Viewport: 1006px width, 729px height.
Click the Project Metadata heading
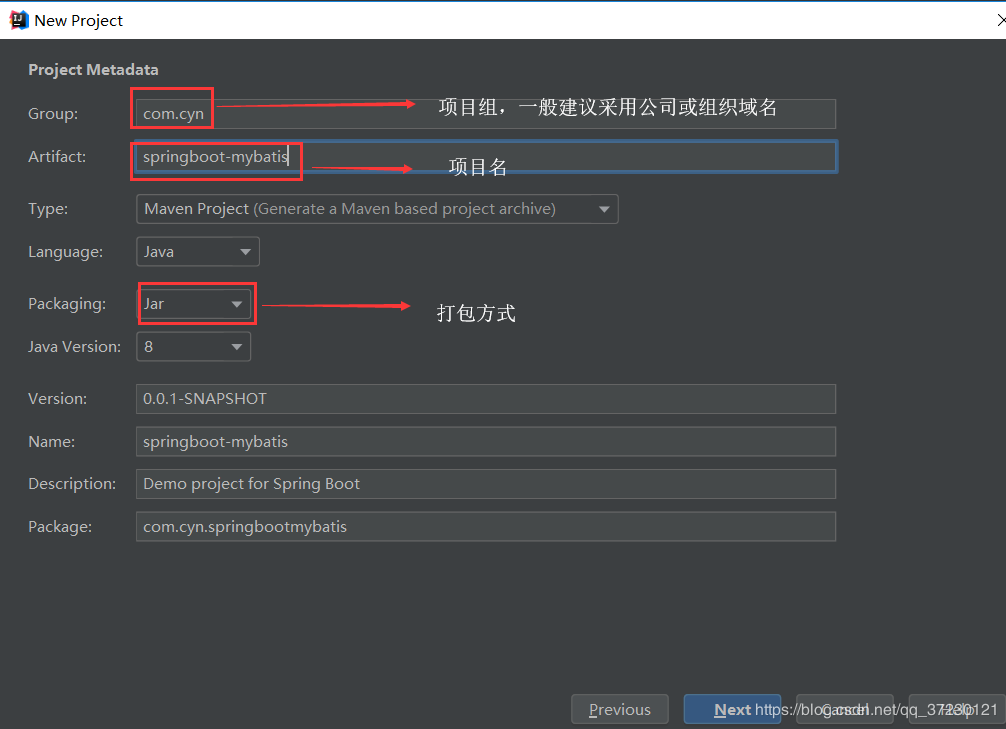(x=93, y=70)
